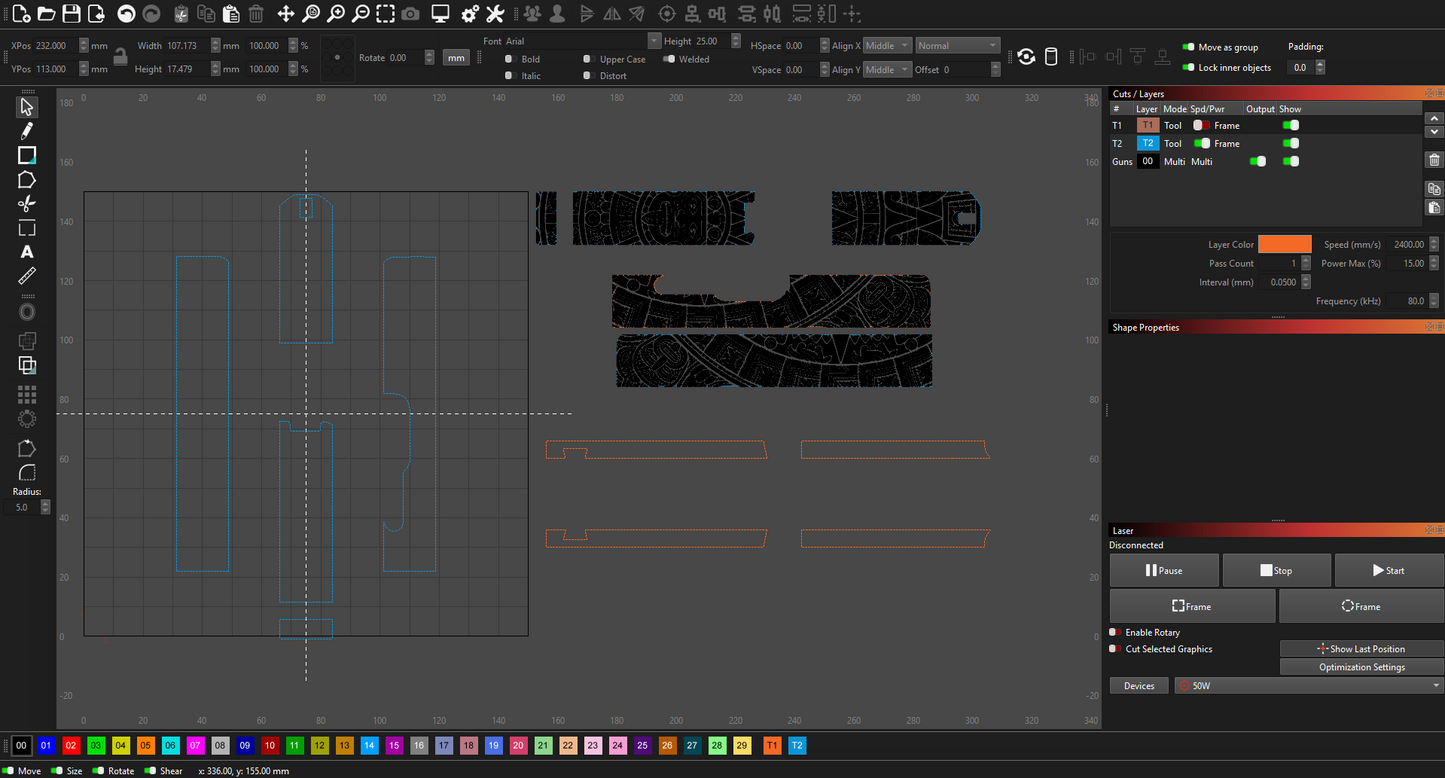Select the Rectangle drawing tool
The width and height of the screenshot is (1445, 778).
coord(27,155)
